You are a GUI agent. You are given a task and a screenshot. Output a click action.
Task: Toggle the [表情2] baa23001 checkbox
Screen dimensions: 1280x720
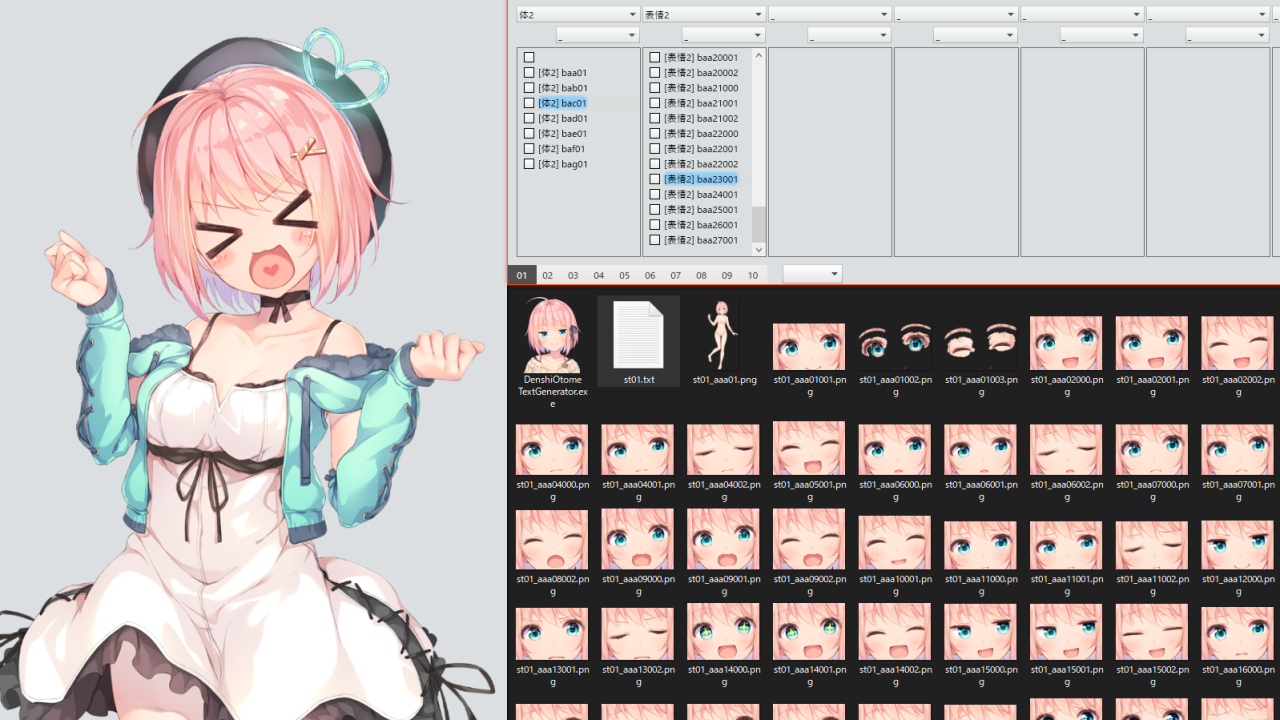coord(655,179)
